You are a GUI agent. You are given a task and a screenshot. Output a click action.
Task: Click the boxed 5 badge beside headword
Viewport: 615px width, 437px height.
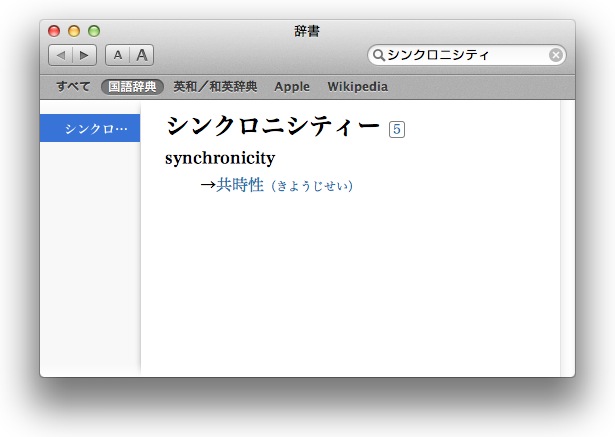(397, 129)
